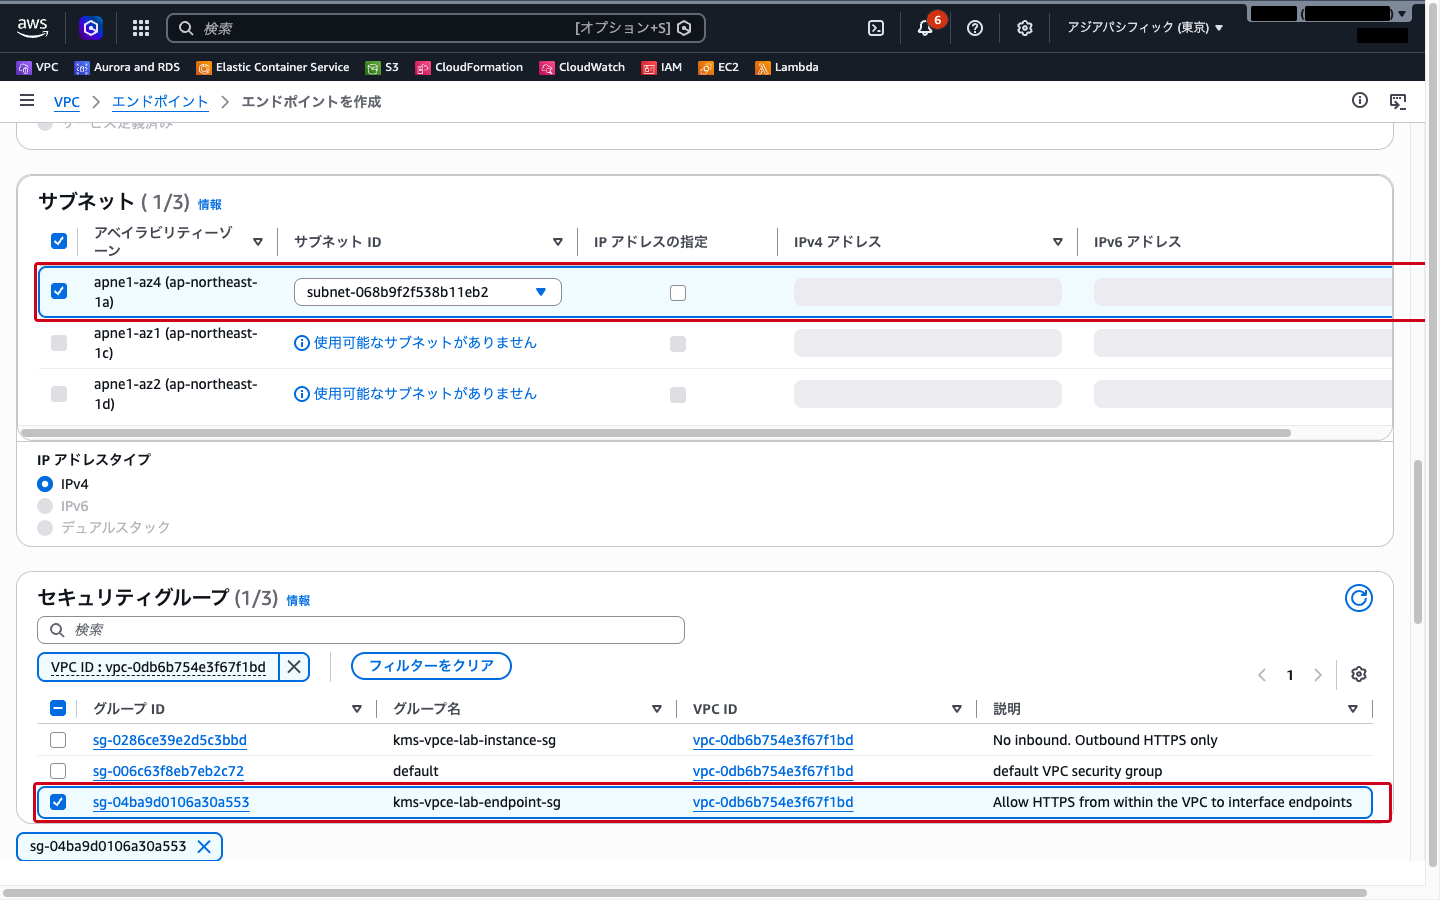Open the subnet-068b9f2f538b11eb2 dropdown
Image resolution: width=1440 pixels, height=900 pixels.
[428, 292]
